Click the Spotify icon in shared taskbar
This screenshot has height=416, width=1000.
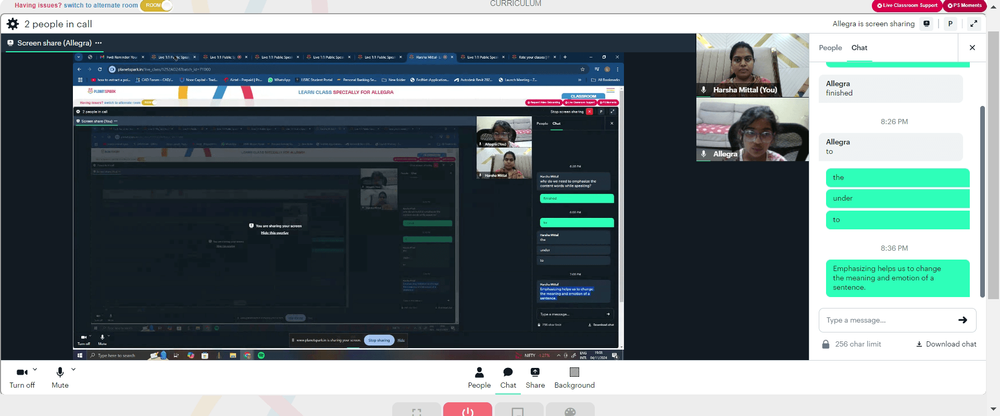(261, 355)
